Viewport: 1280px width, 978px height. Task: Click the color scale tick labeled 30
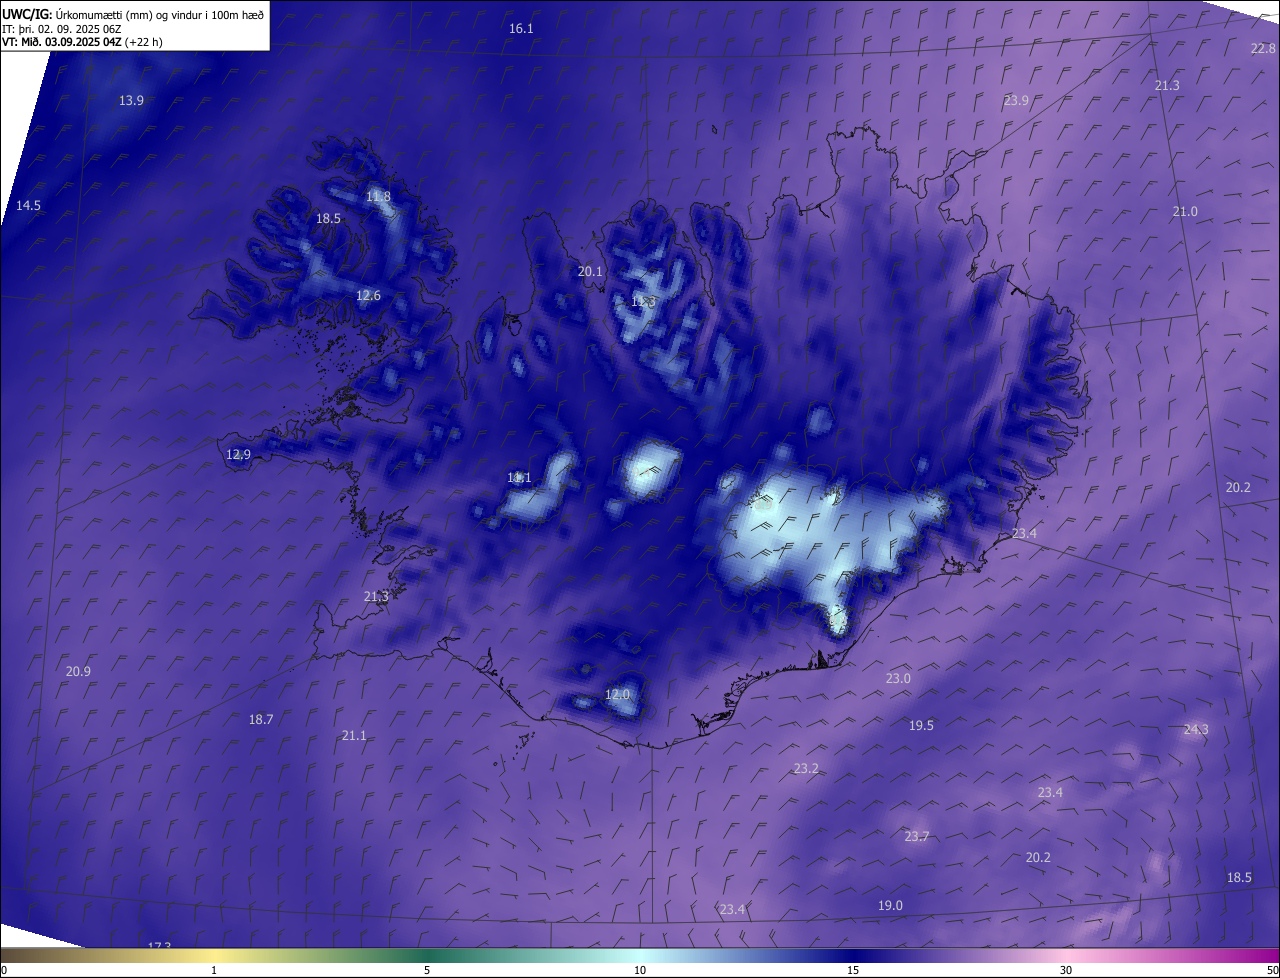tap(1066, 970)
